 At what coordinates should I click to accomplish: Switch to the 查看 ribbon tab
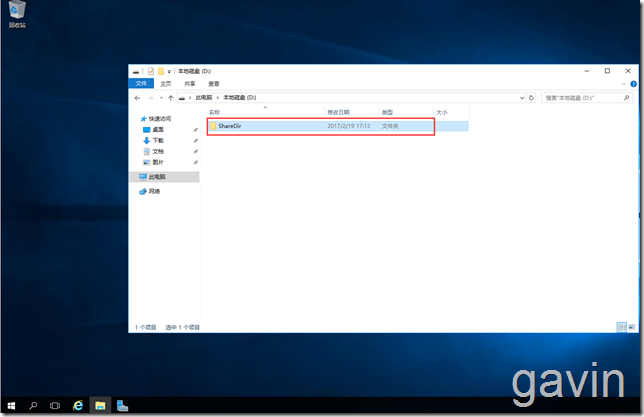pos(214,84)
